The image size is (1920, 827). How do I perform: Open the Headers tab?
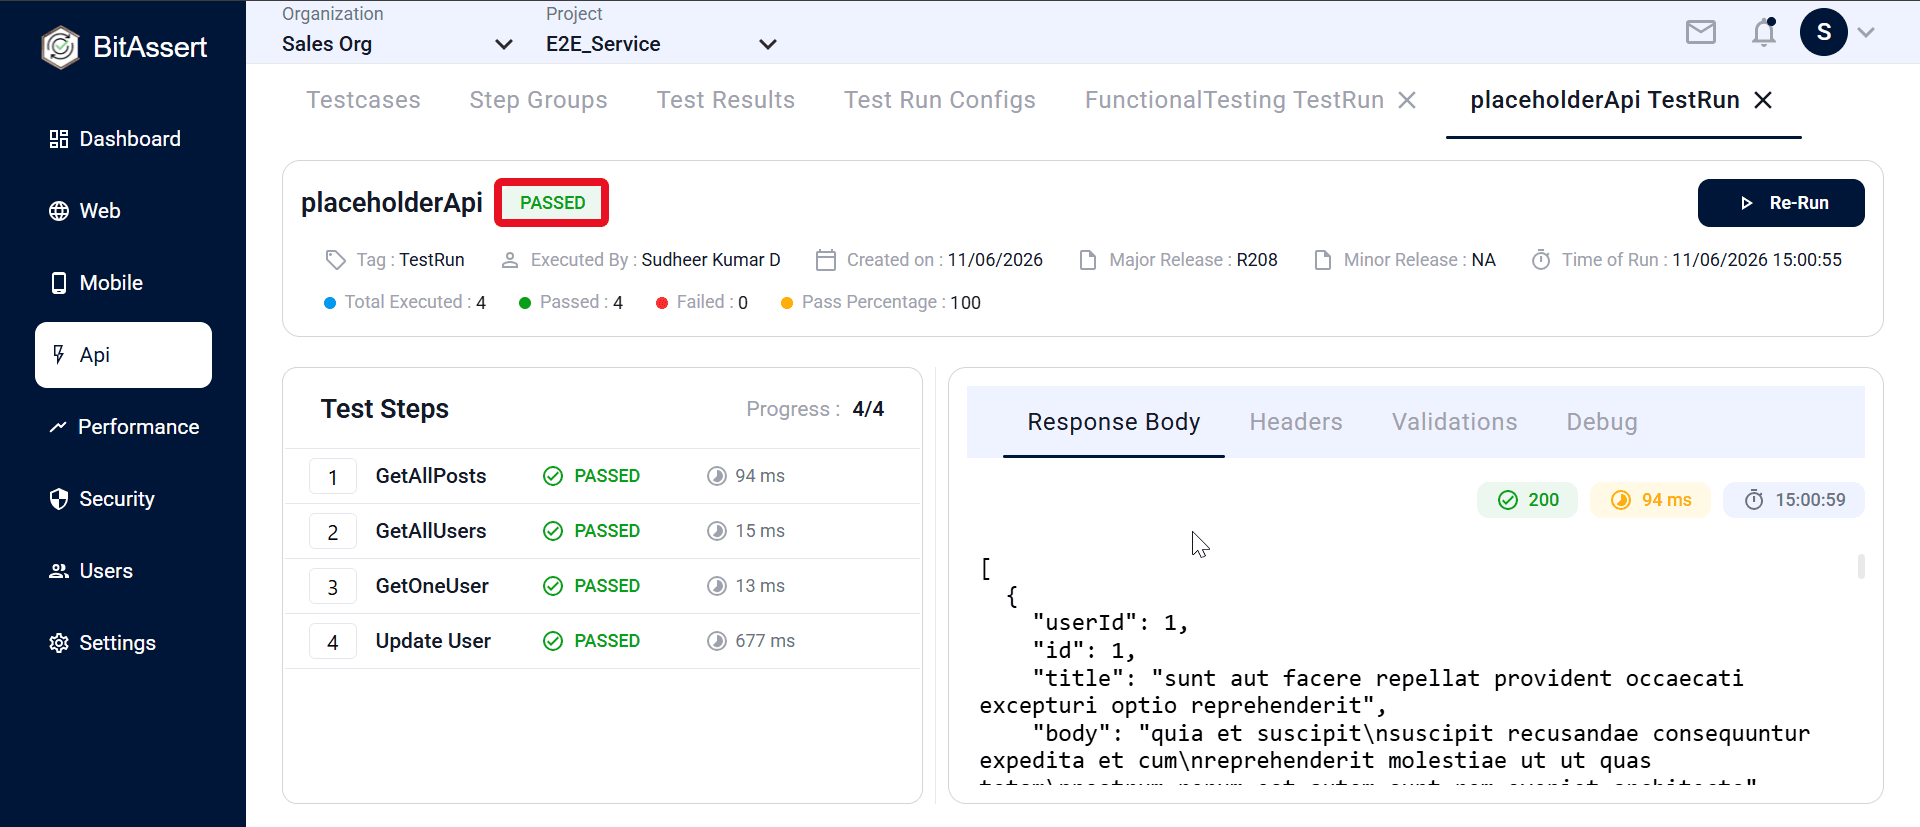click(1296, 422)
